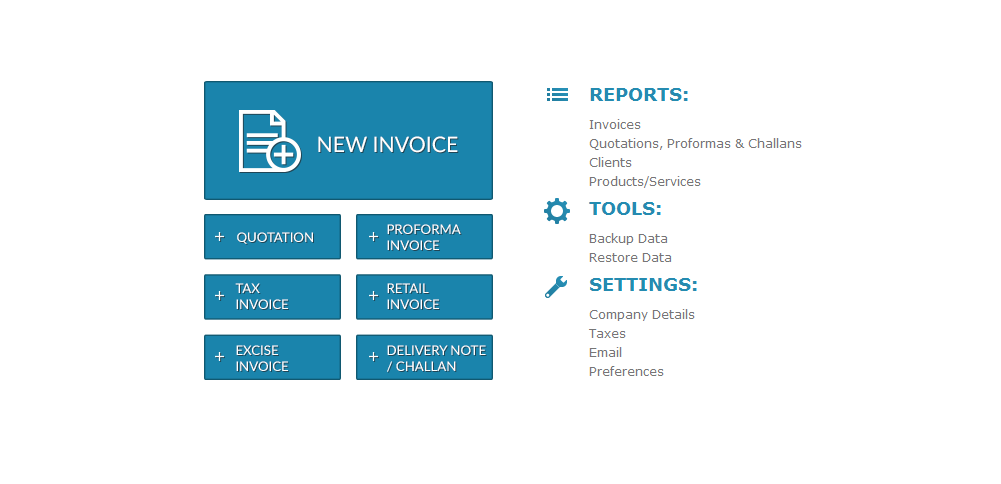
Task: Select Backup Data tool
Action: point(628,239)
